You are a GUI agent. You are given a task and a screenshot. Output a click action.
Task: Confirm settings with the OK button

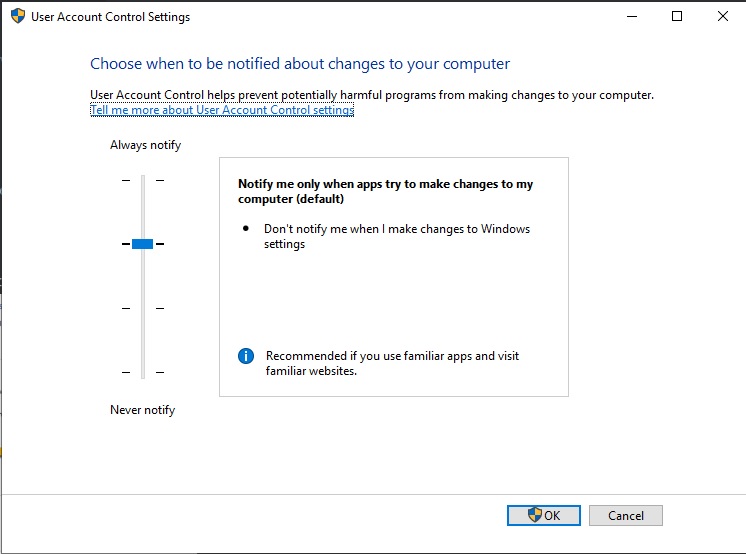coord(543,516)
